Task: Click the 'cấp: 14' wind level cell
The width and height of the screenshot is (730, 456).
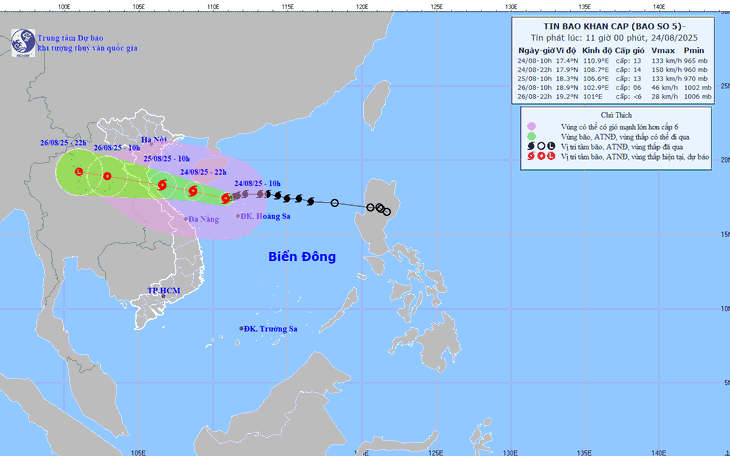Action: click(629, 69)
